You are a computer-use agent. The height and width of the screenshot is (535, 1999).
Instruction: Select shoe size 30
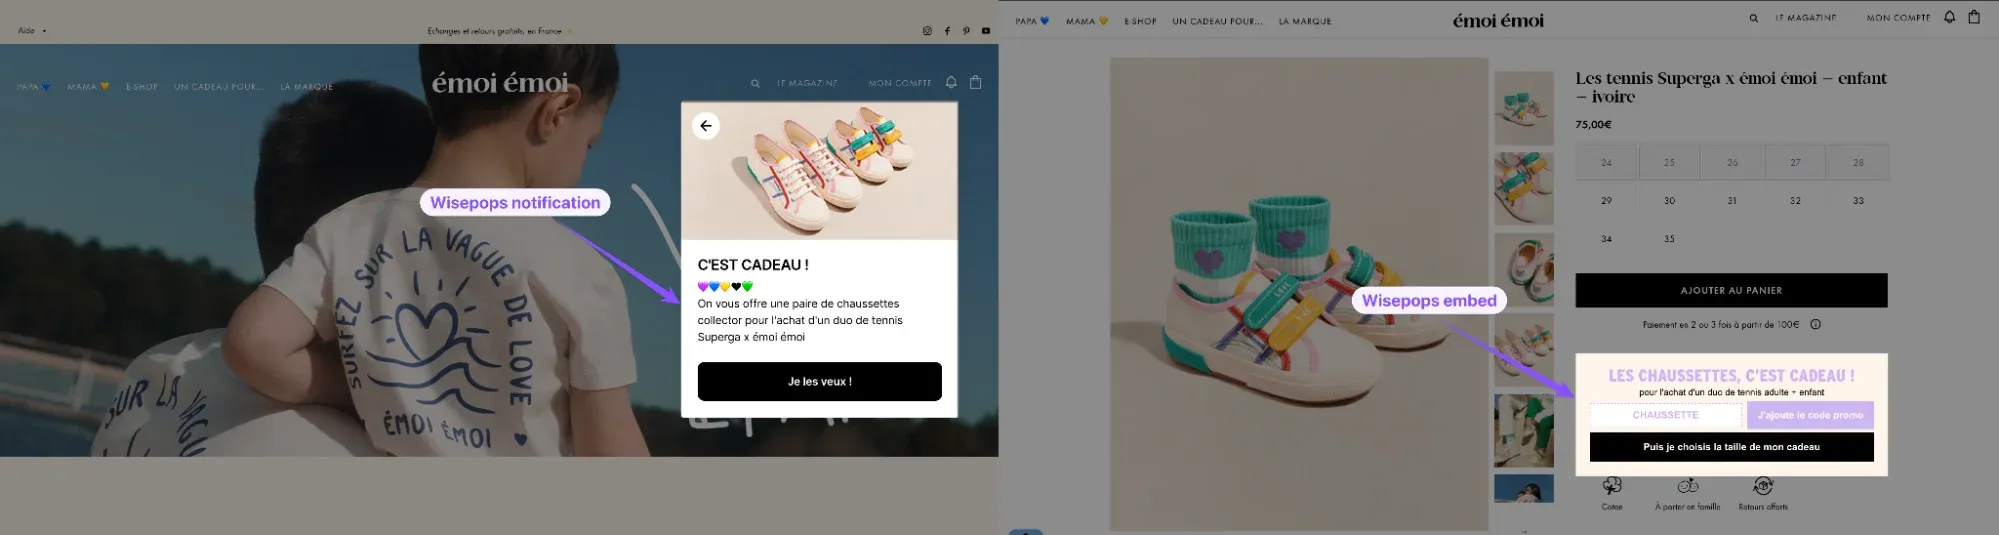point(1669,201)
